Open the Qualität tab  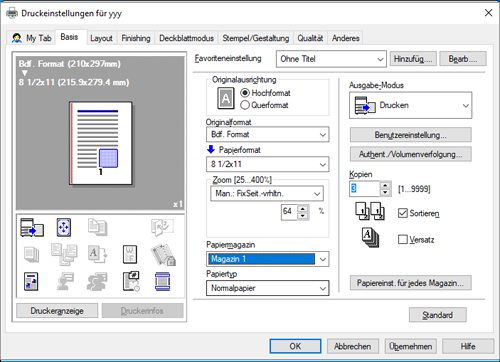[310, 38]
